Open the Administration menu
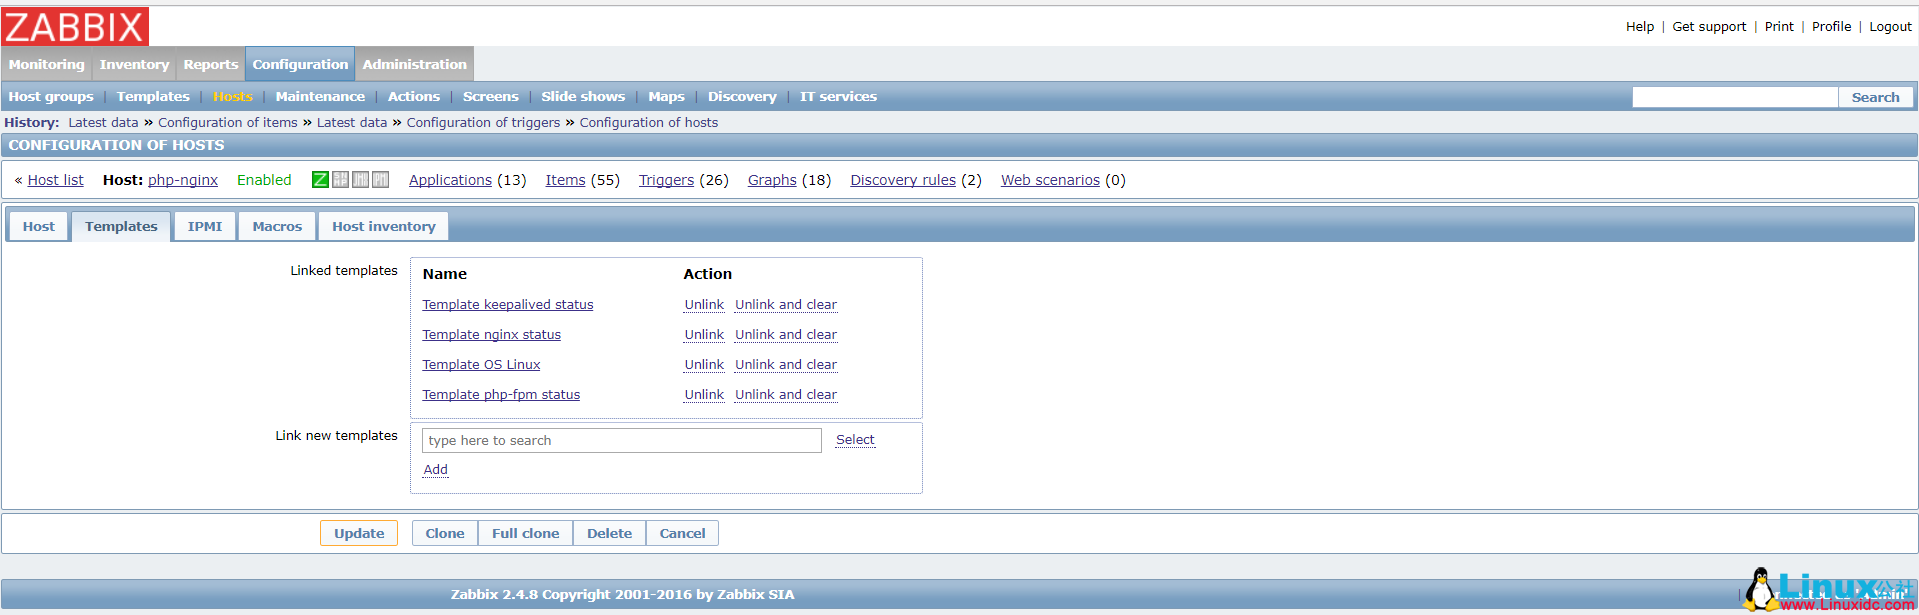The width and height of the screenshot is (1919, 615). tap(414, 64)
